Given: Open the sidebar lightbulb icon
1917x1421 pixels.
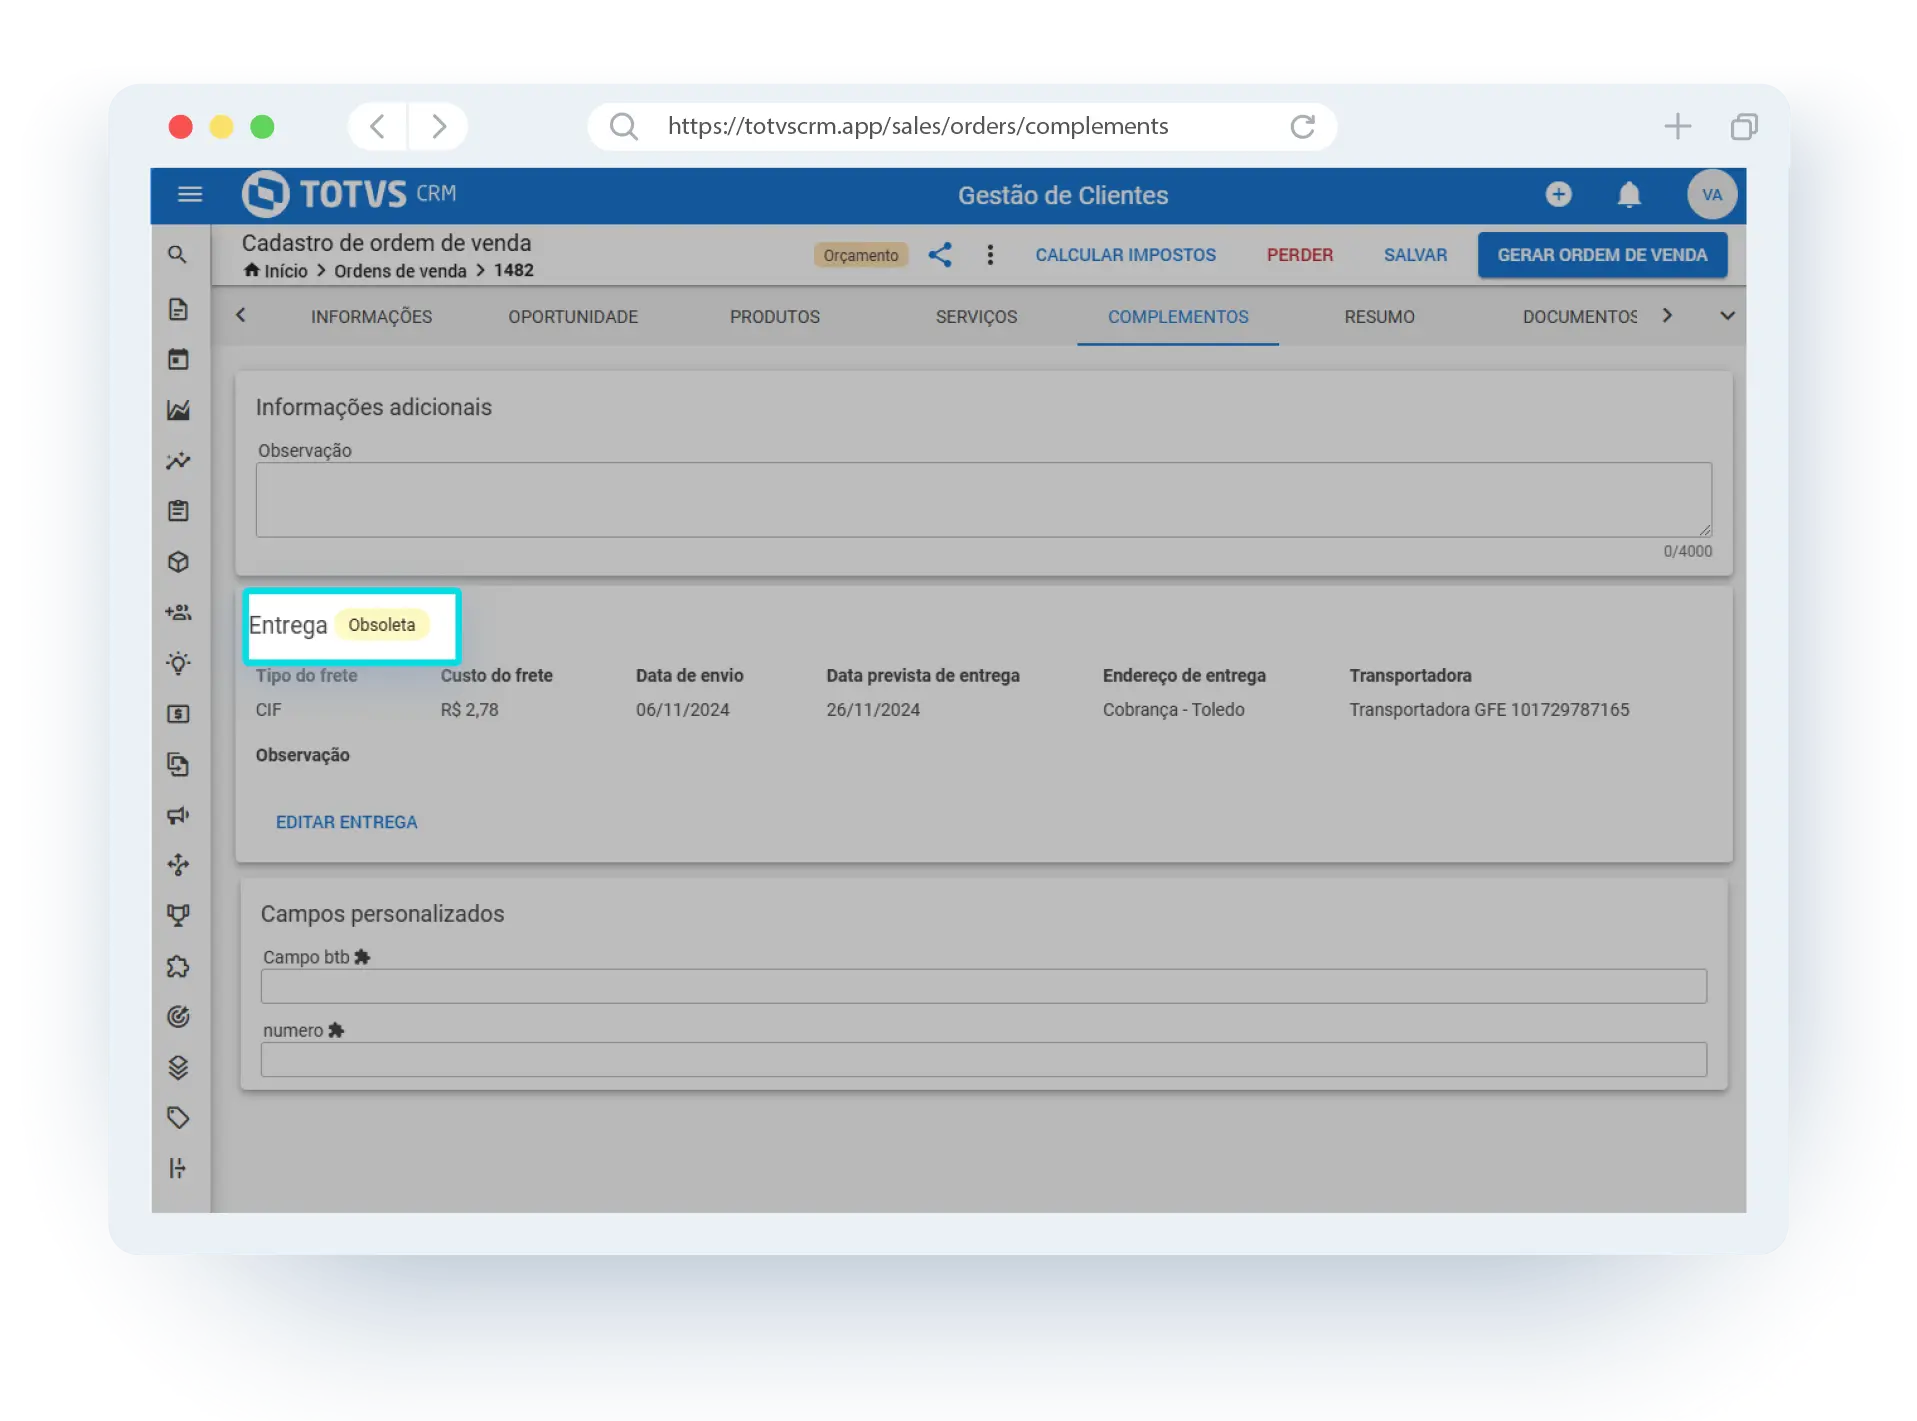Looking at the screenshot, I should [178, 663].
